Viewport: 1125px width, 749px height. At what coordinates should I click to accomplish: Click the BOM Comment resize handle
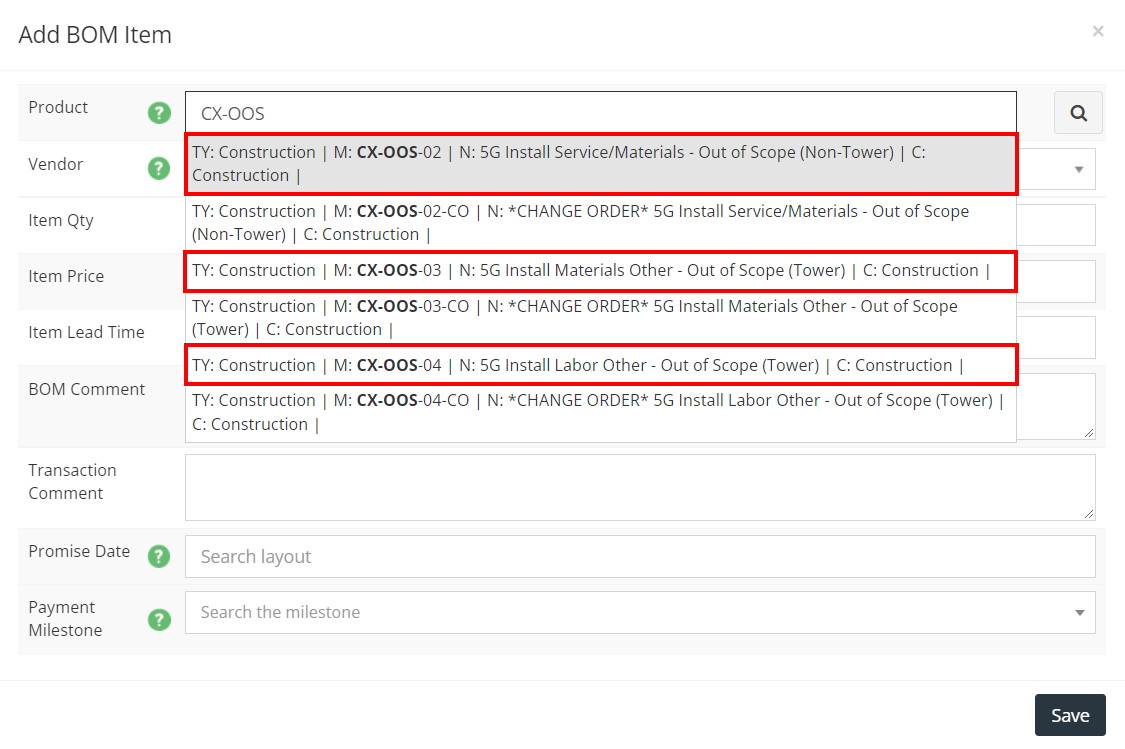(x=1089, y=433)
